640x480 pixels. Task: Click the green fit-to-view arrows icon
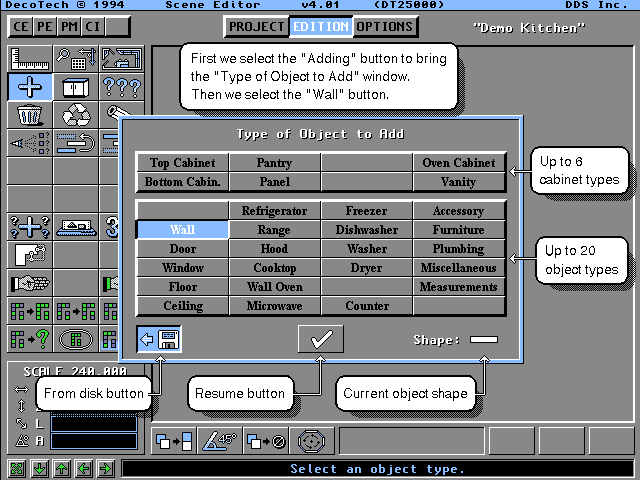17,468
